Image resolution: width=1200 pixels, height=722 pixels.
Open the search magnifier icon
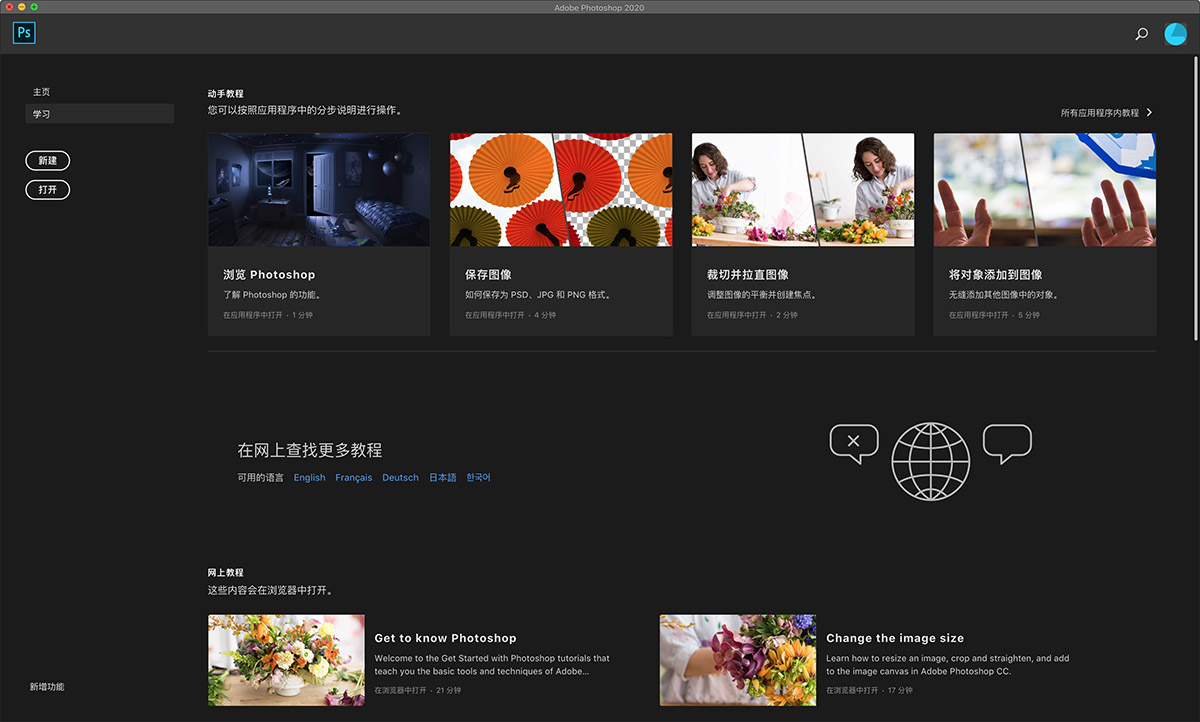click(x=1141, y=34)
